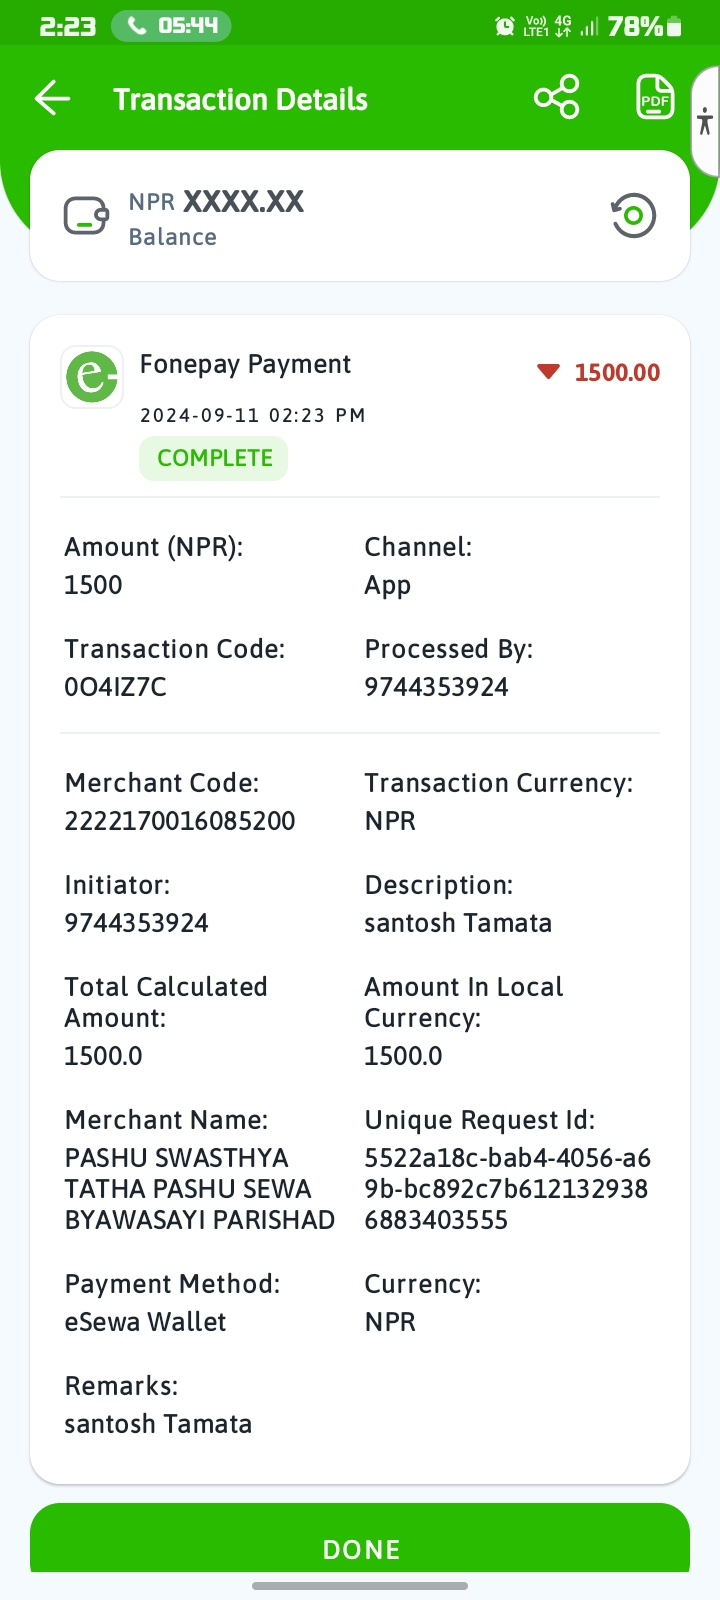Tap the 1500.00 debit amount
720x1600 pixels.
pos(617,373)
